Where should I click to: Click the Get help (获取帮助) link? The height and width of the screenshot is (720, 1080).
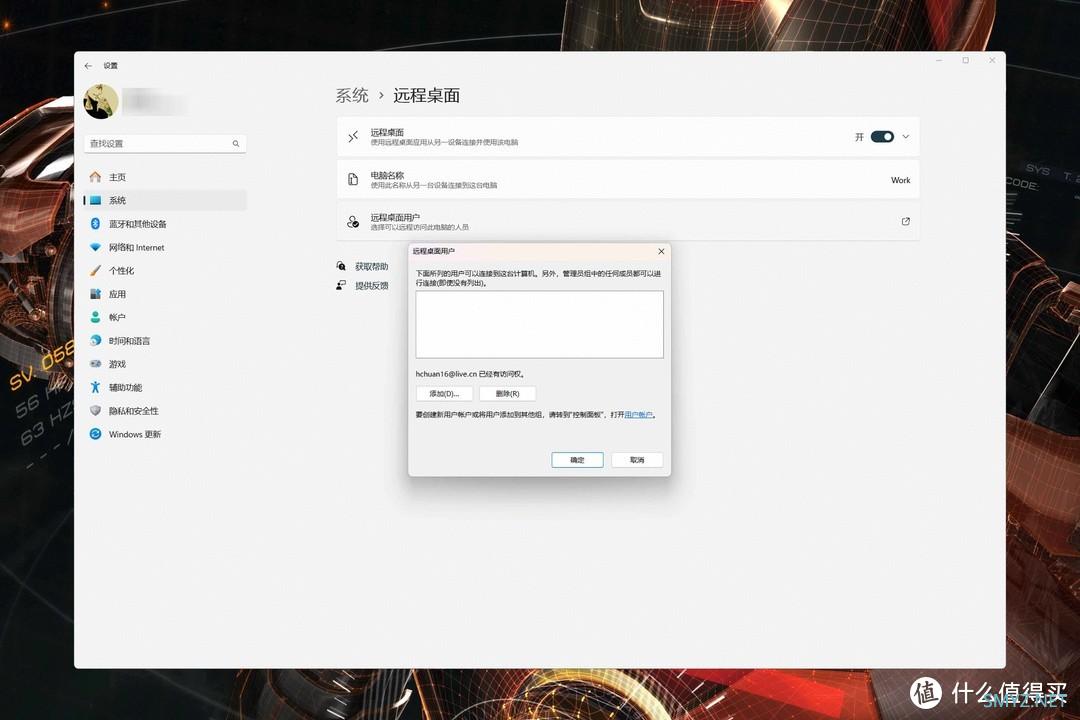click(x=371, y=267)
